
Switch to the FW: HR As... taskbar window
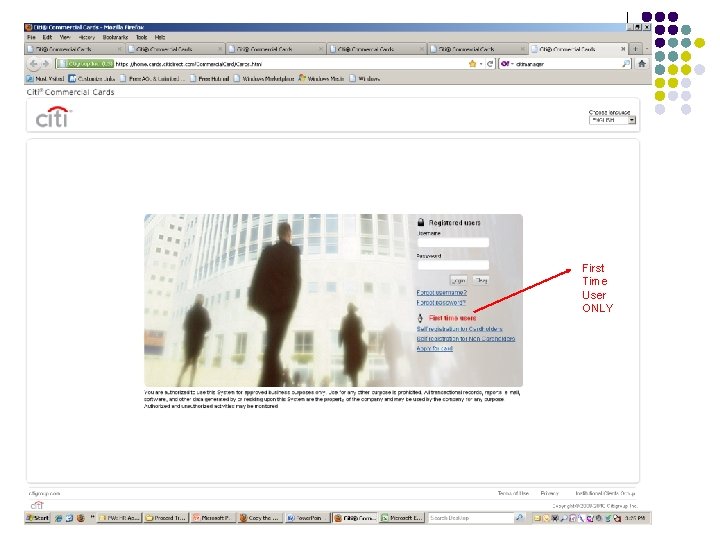[119, 518]
